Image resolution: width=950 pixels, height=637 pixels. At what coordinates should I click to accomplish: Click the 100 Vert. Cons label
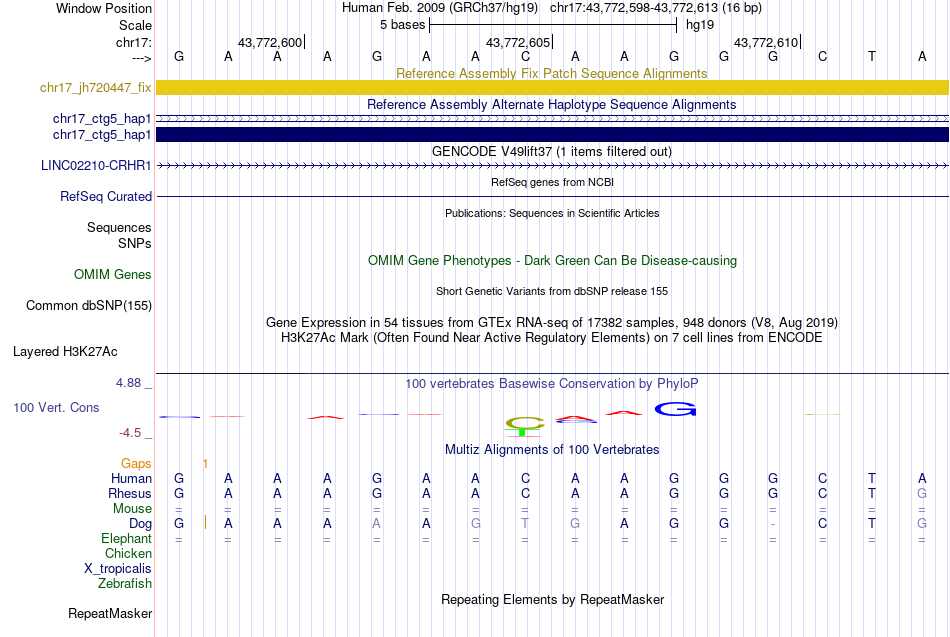coord(56,407)
